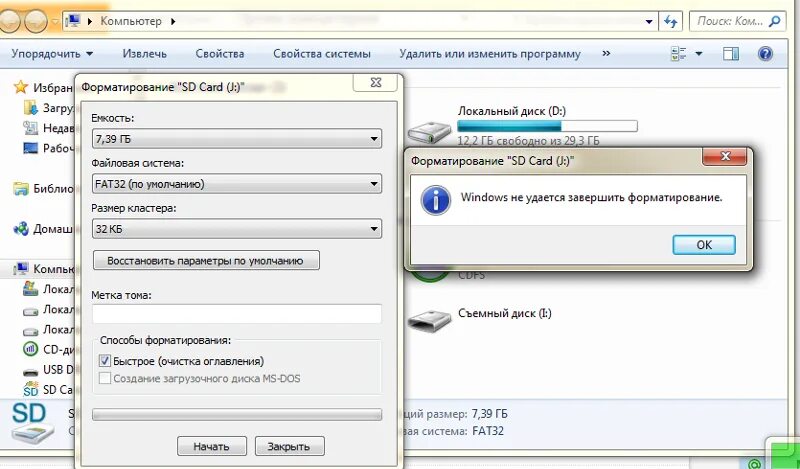Open the view options dropdown arrow
Screen dimensions: 800x469
pyautogui.click(x=698, y=54)
